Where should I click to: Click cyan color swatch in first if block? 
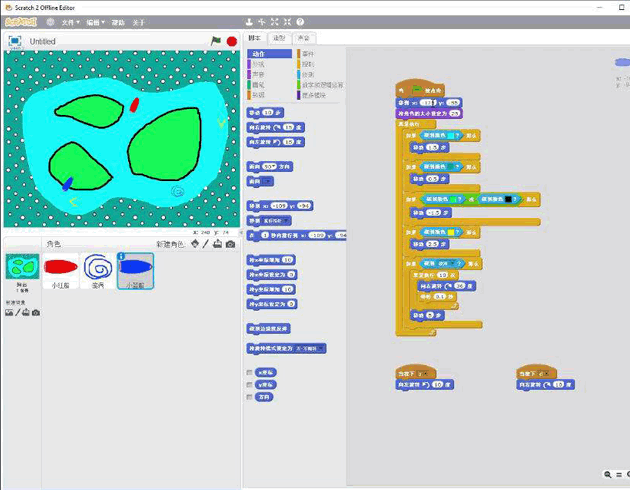tap(450, 136)
